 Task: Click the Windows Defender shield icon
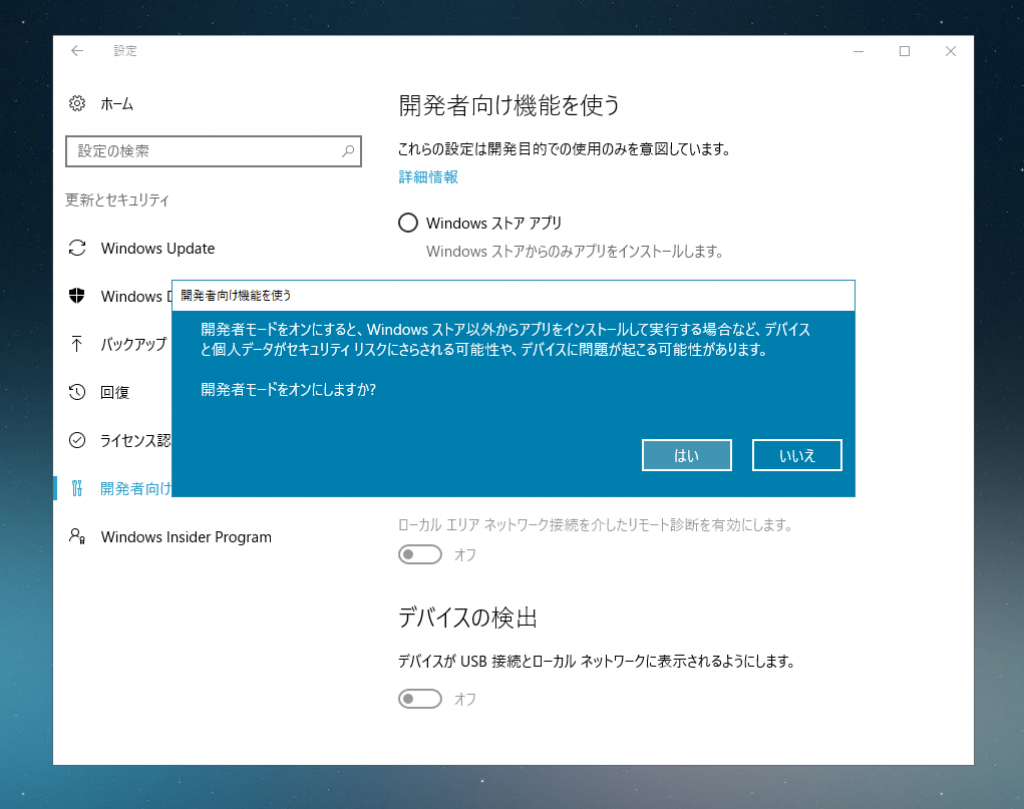(77, 296)
